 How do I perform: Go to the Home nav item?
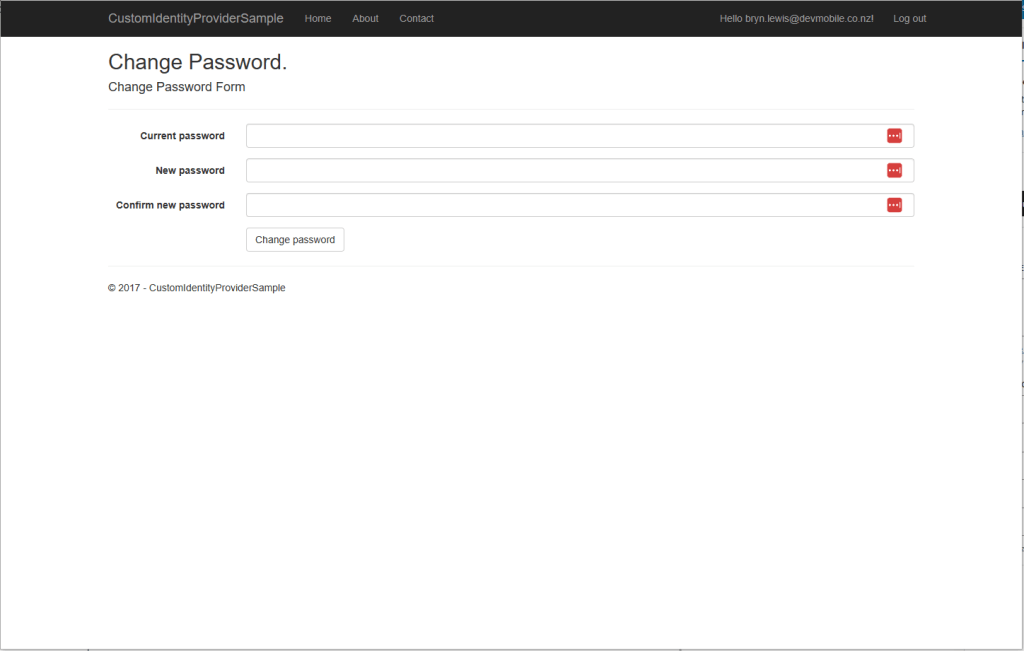point(318,19)
